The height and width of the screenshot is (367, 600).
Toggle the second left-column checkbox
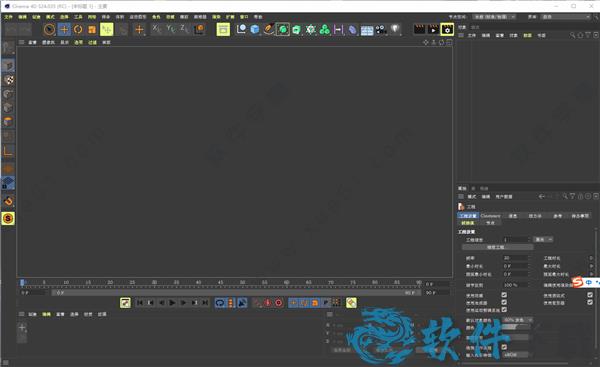(504, 302)
